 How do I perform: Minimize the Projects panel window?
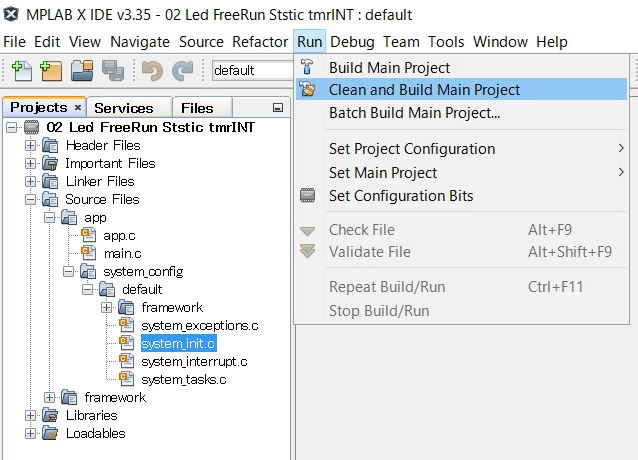pyautogui.click(x=278, y=108)
